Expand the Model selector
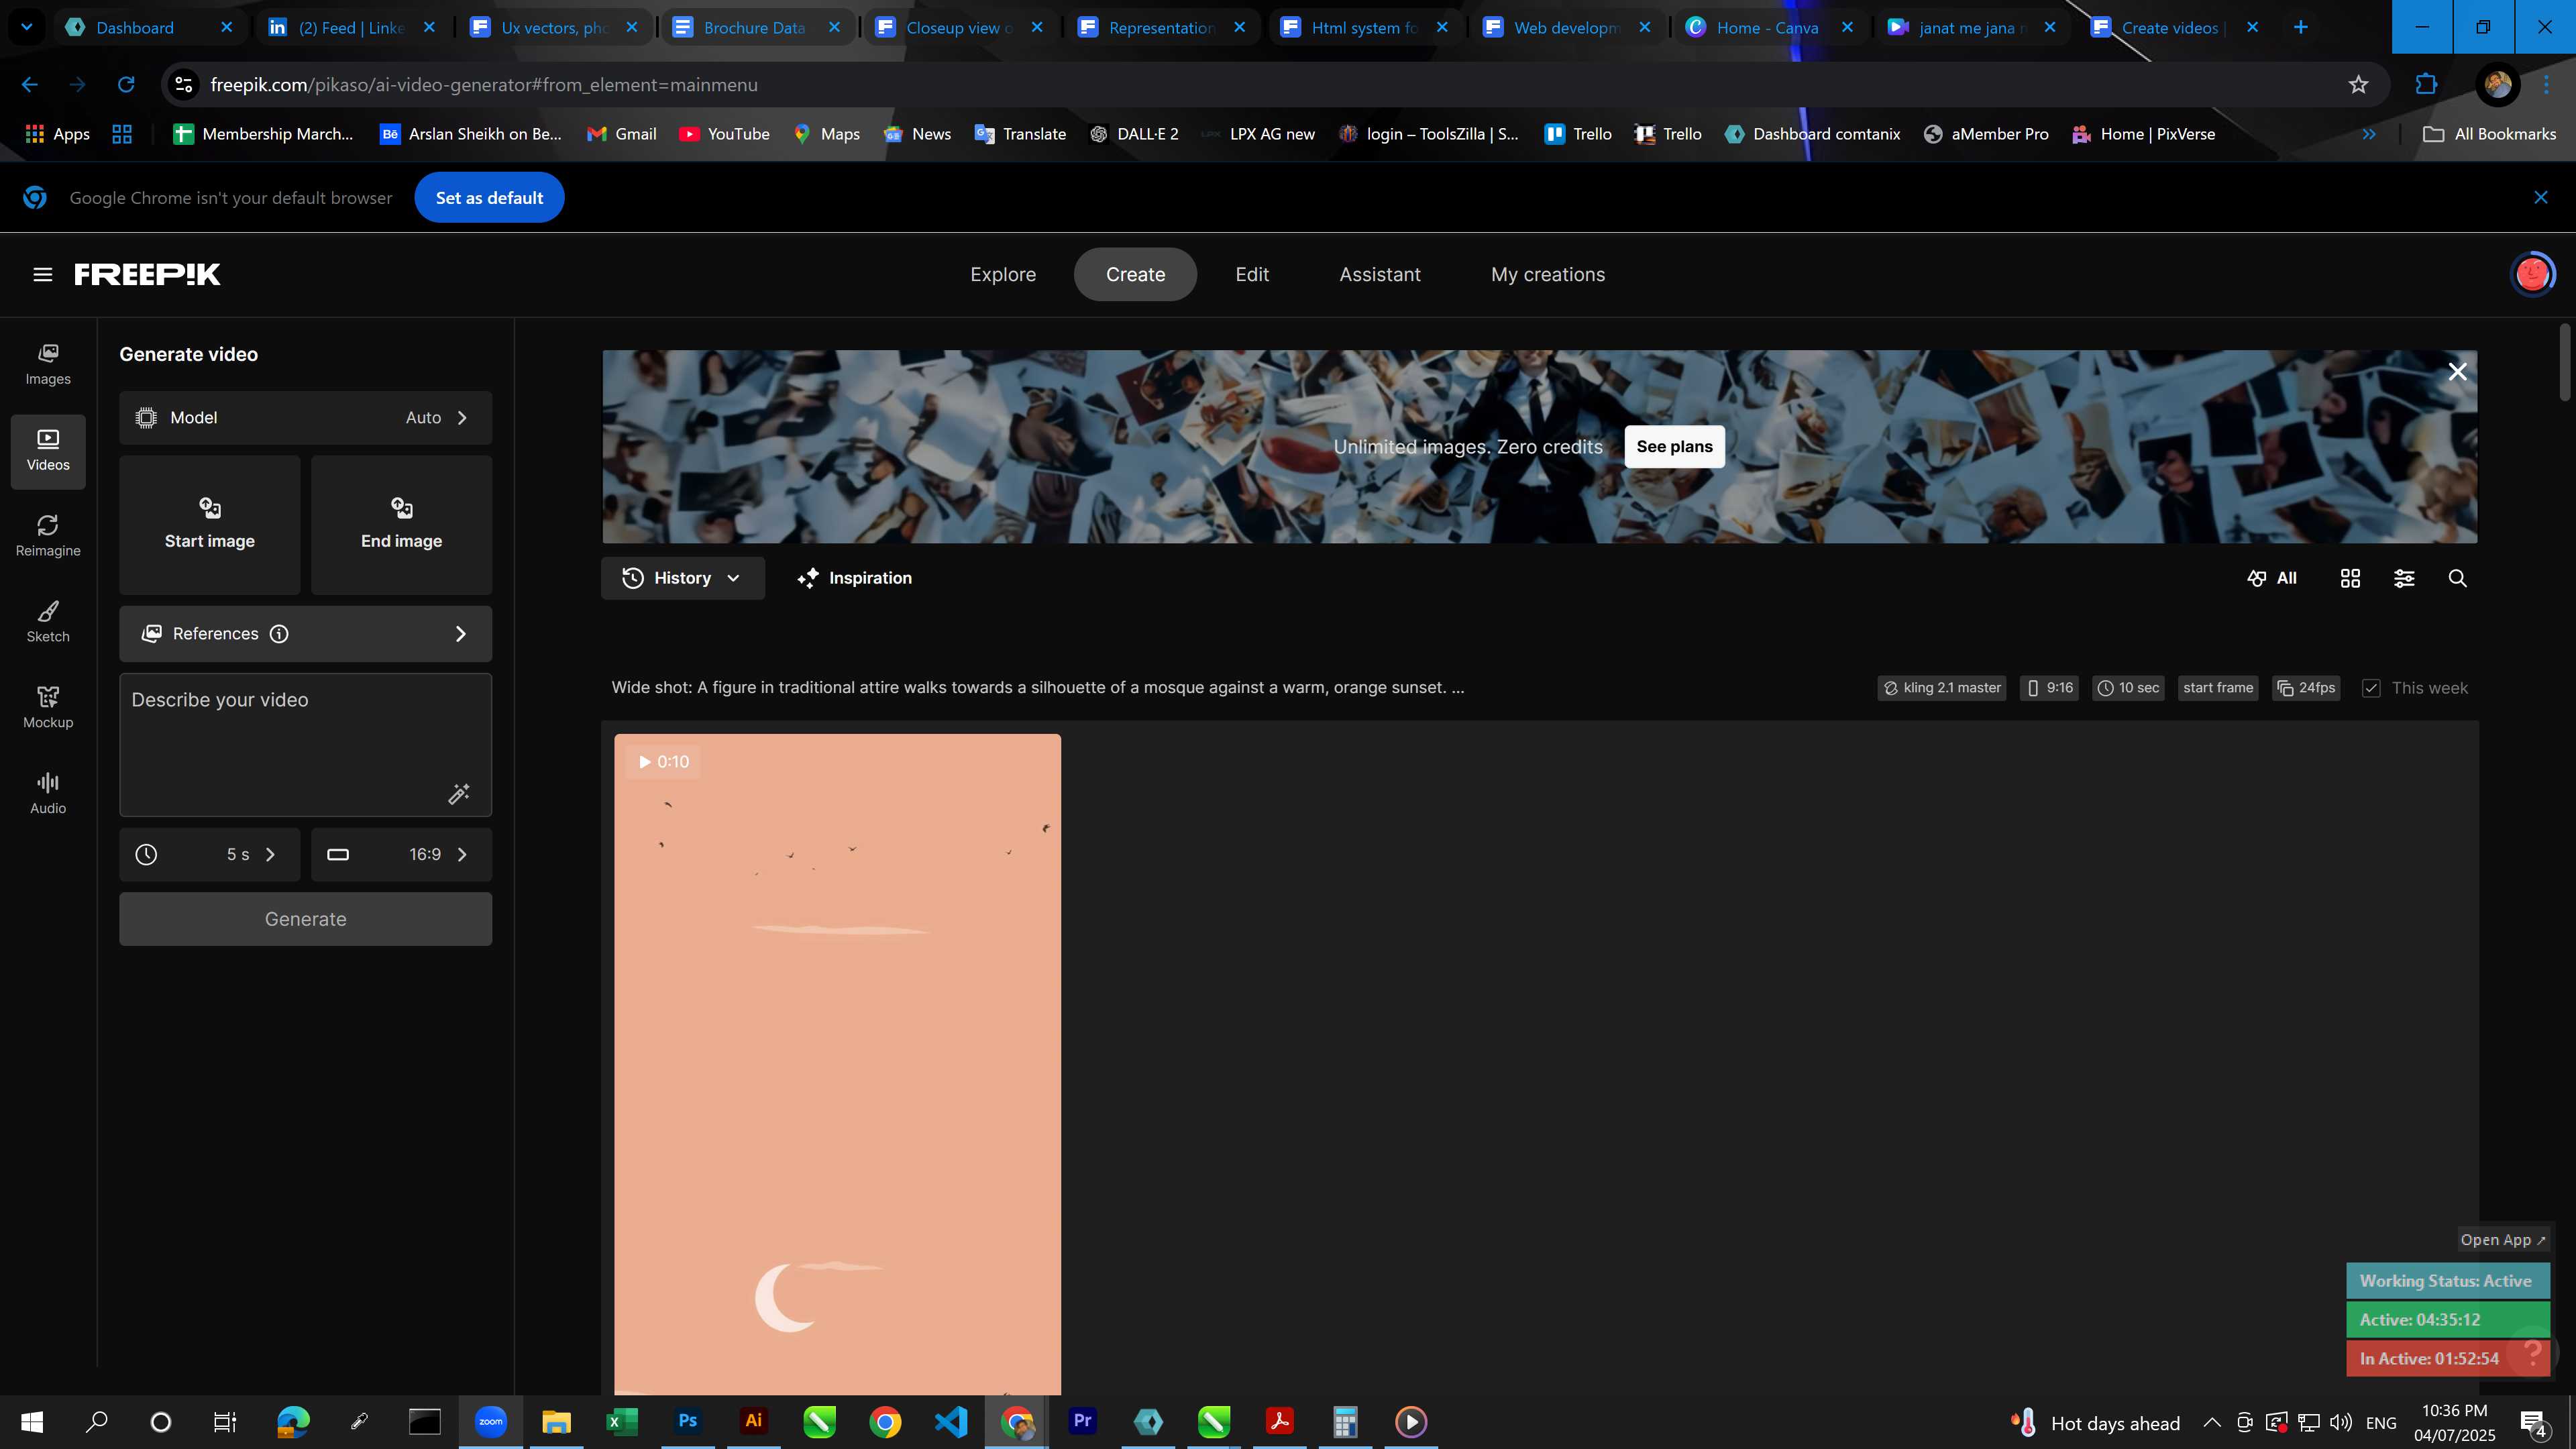2576x1449 pixels. click(305, 418)
